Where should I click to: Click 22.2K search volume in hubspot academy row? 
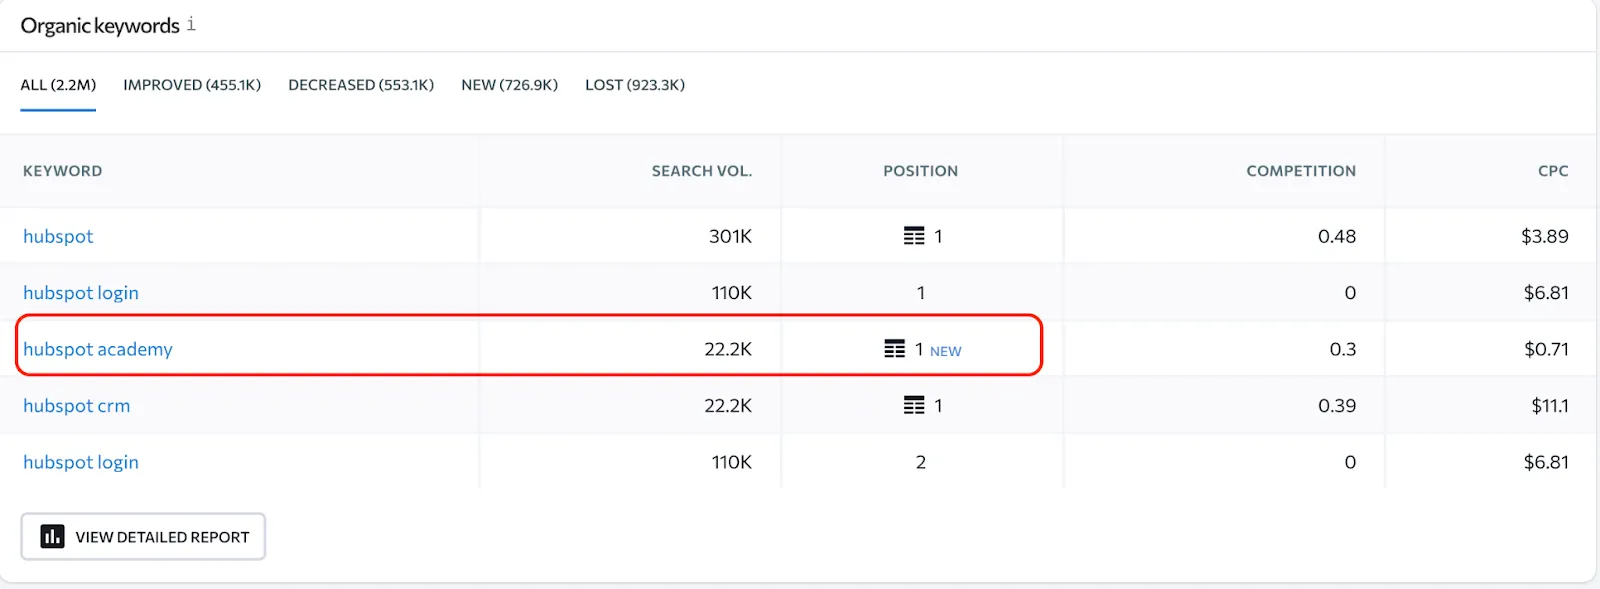click(x=728, y=349)
